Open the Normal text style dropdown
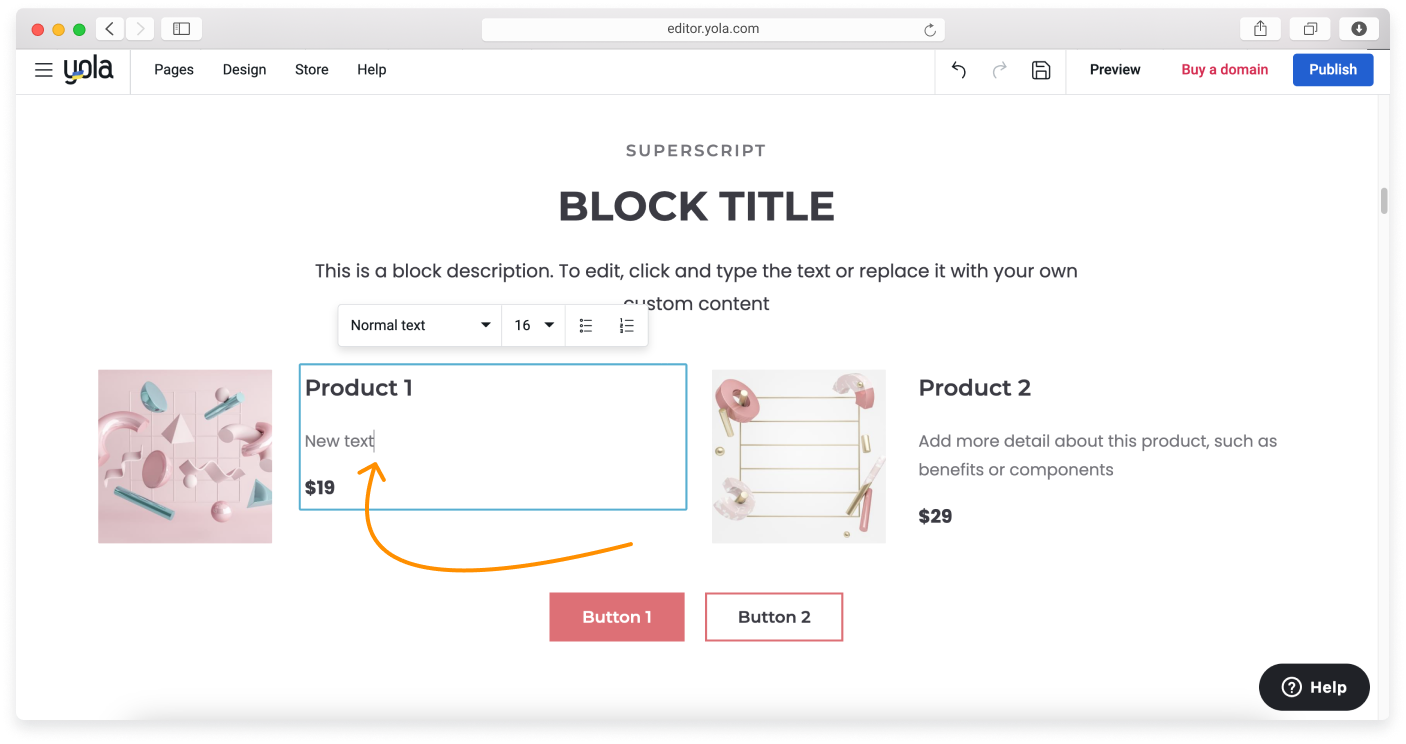Image resolution: width=1406 pixels, height=744 pixels. [x=419, y=325]
